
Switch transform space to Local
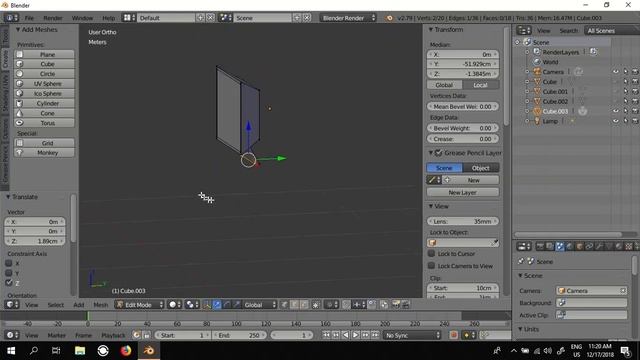tap(480, 85)
